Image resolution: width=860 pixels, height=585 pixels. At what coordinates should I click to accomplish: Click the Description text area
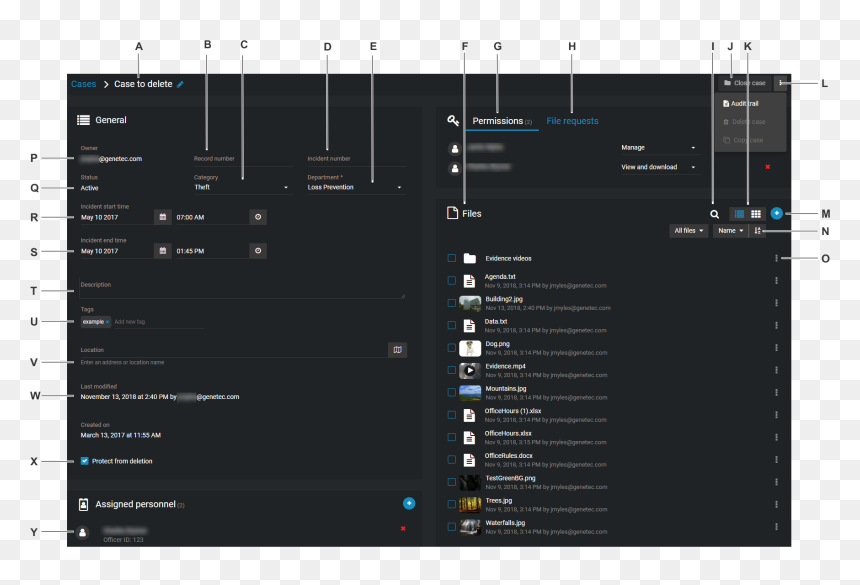[242, 289]
